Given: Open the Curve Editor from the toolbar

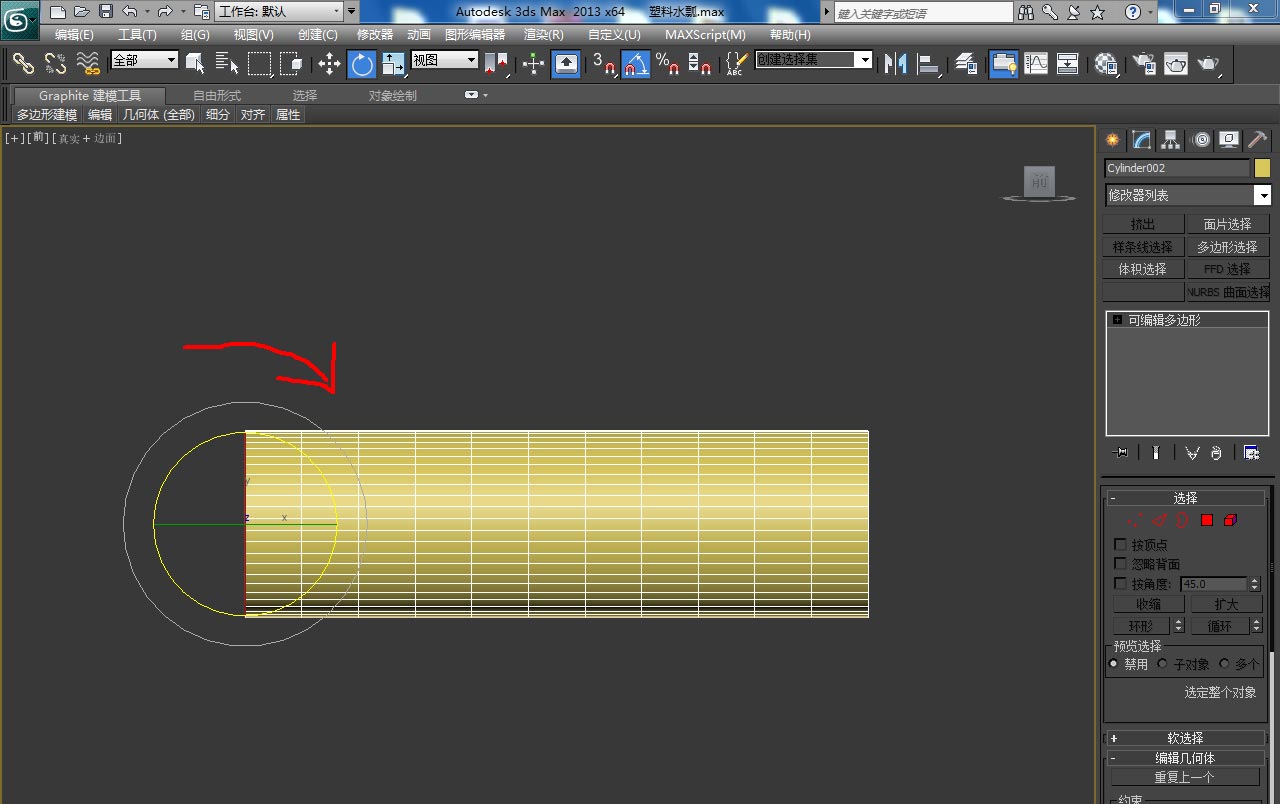Looking at the screenshot, I should pyautogui.click(x=1036, y=64).
